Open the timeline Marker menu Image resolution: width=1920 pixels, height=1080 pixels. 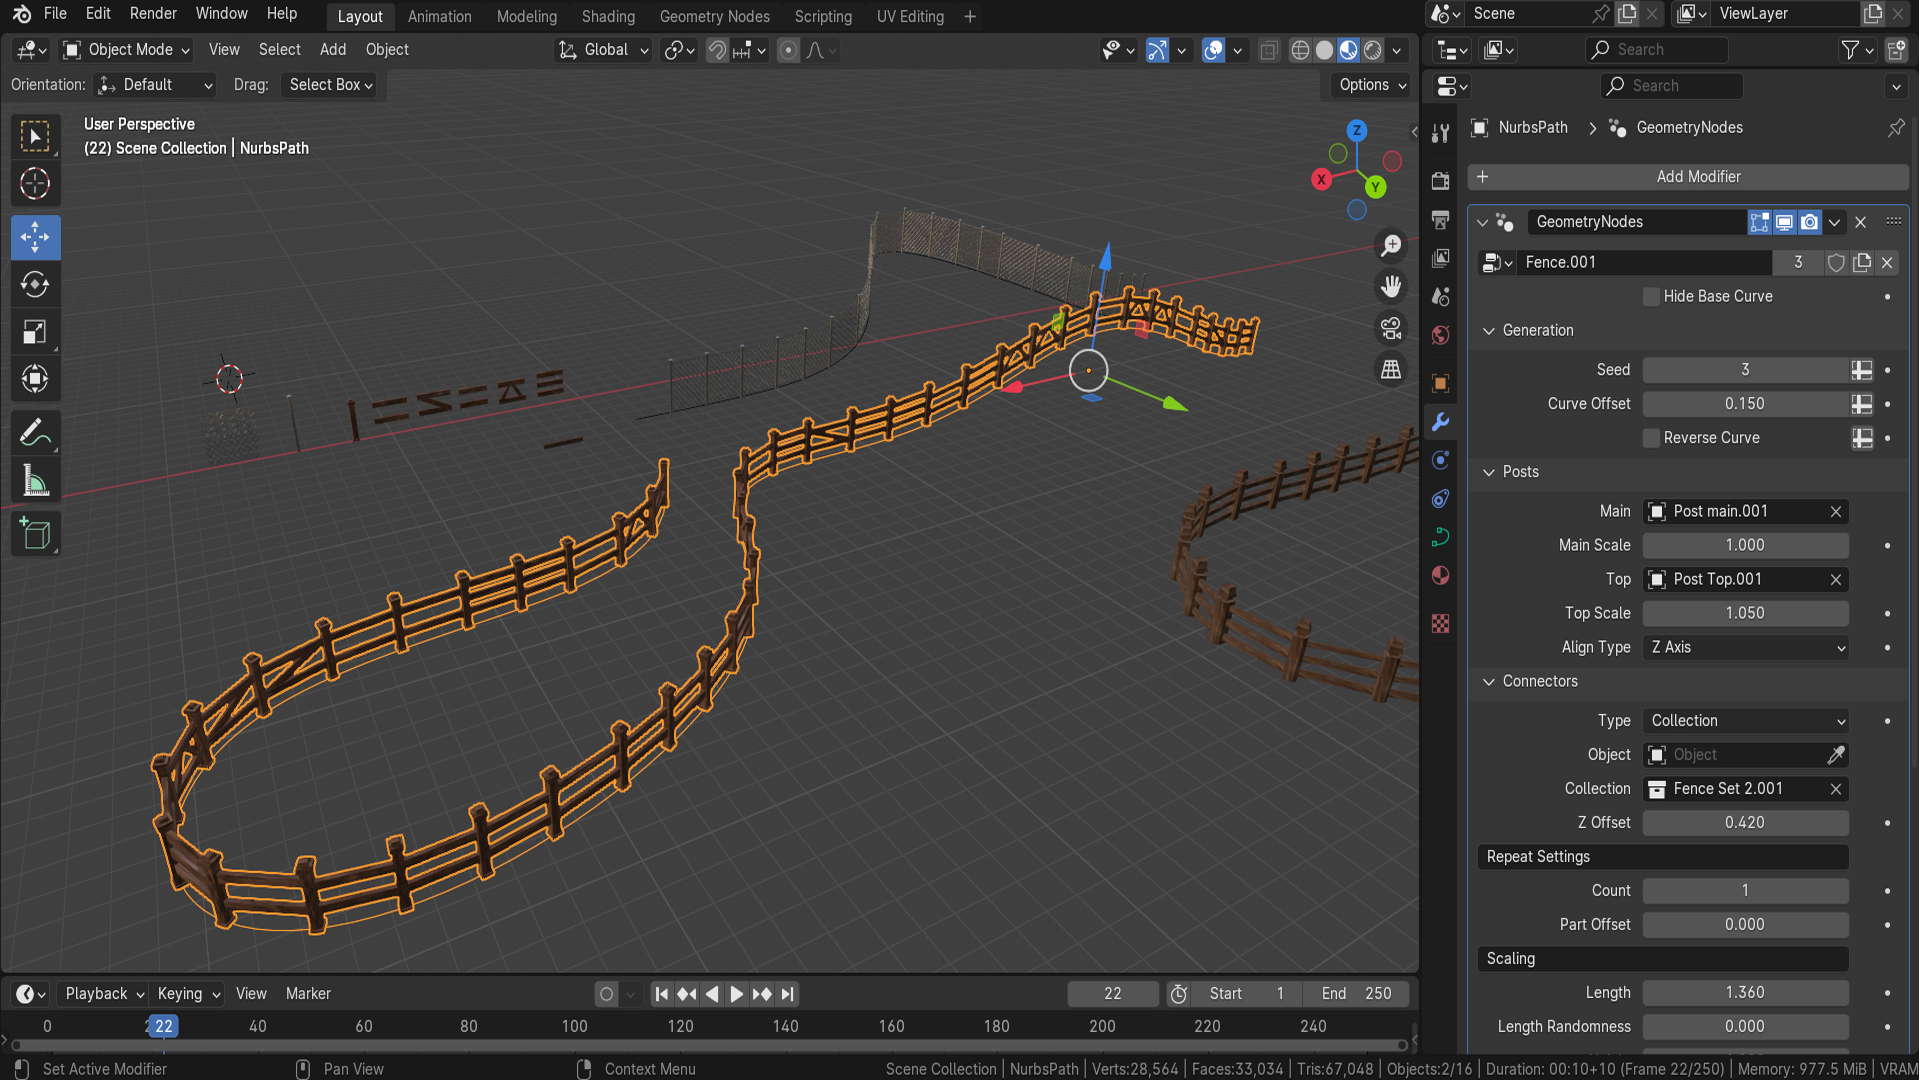[308, 994]
